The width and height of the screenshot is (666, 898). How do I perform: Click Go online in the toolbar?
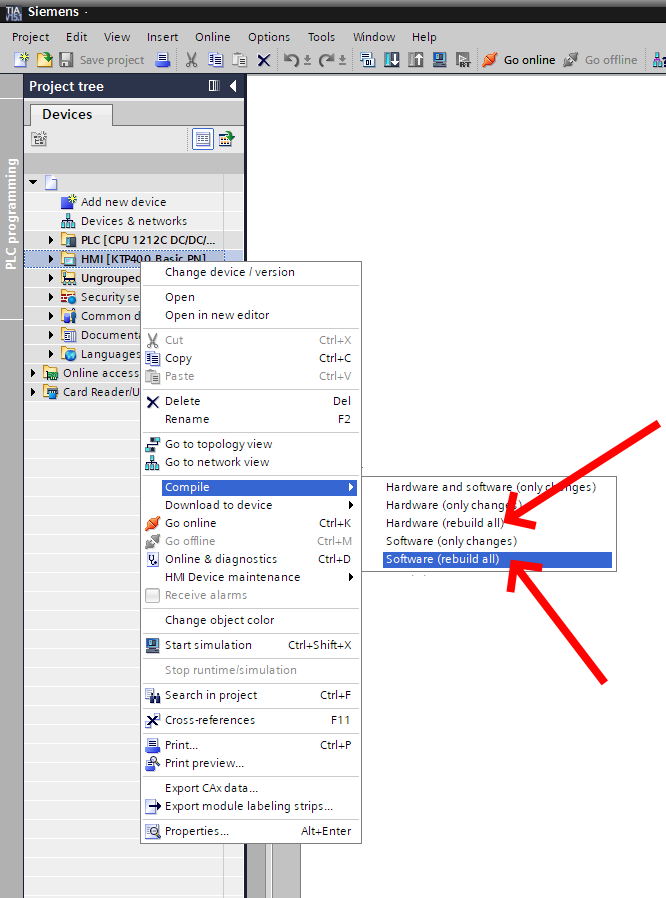click(x=519, y=60)
